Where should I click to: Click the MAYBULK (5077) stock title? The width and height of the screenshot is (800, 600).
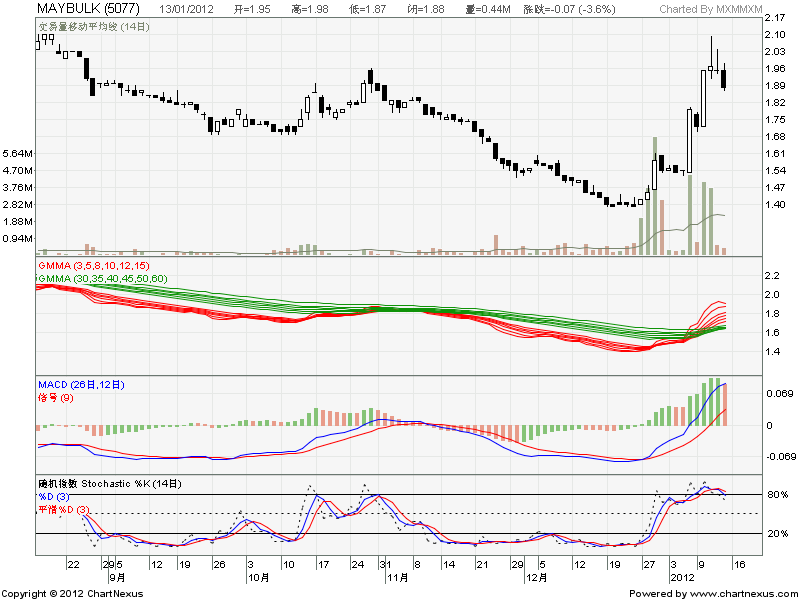click(80, 9)
